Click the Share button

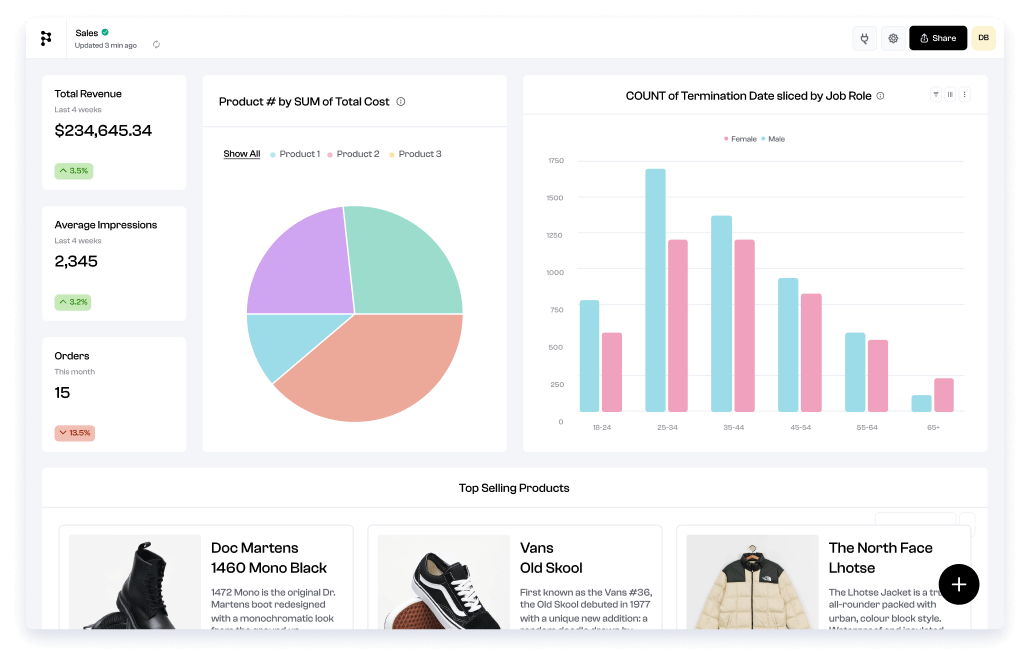pos(937,38)
